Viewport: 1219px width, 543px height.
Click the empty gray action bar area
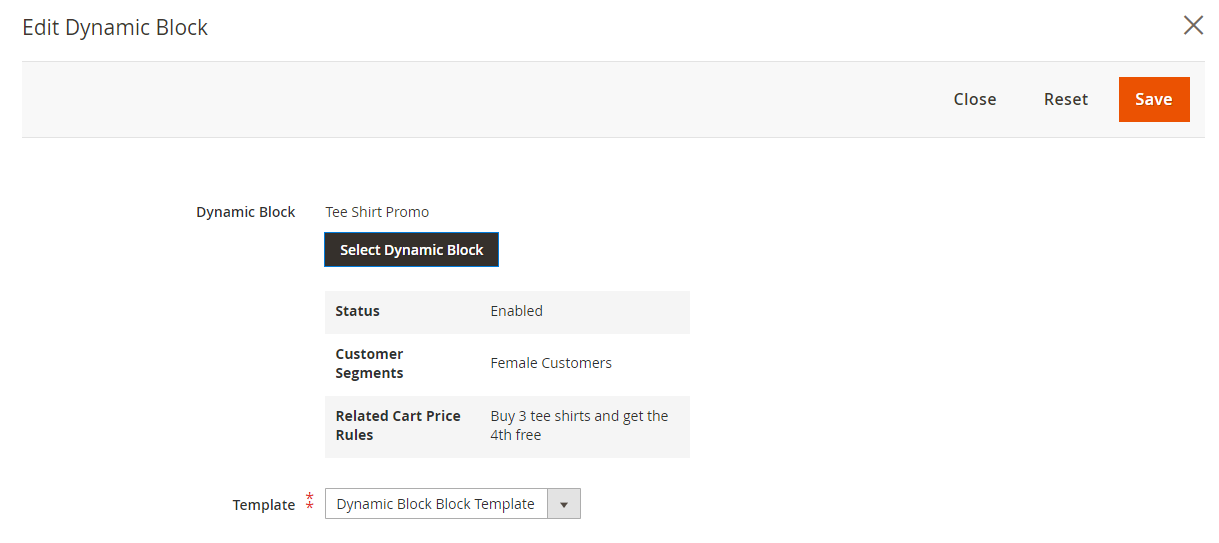click(x=480, y=99)
